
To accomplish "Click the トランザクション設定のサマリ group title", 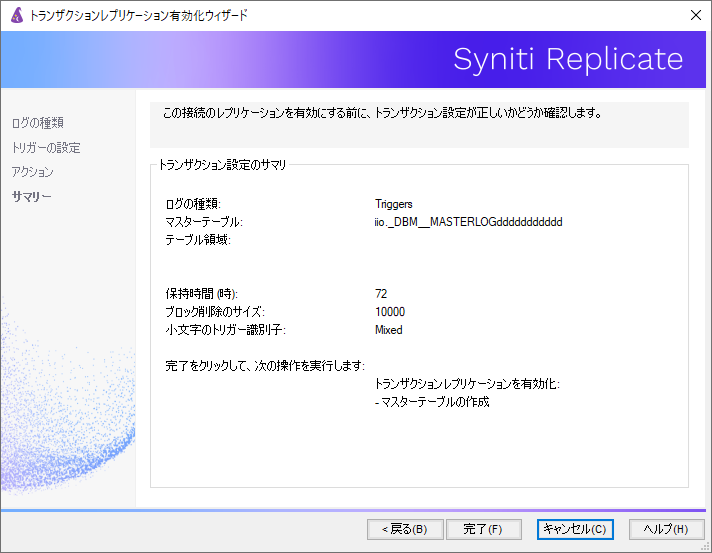I will pos(222,165).
